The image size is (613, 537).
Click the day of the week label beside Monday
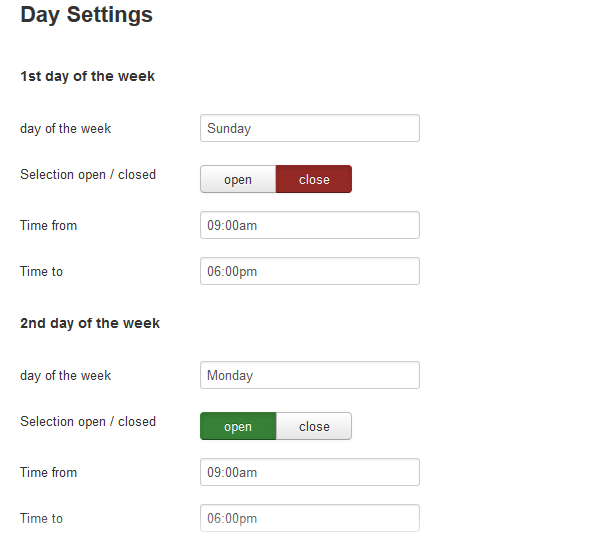66,376
